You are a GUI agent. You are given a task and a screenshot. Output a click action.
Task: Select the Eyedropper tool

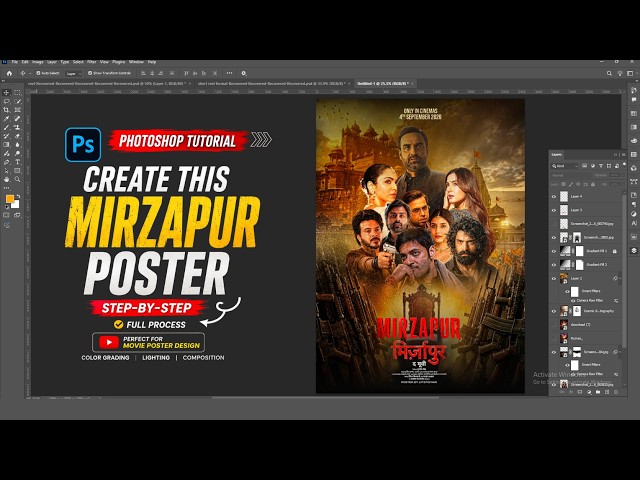(7, 119)
